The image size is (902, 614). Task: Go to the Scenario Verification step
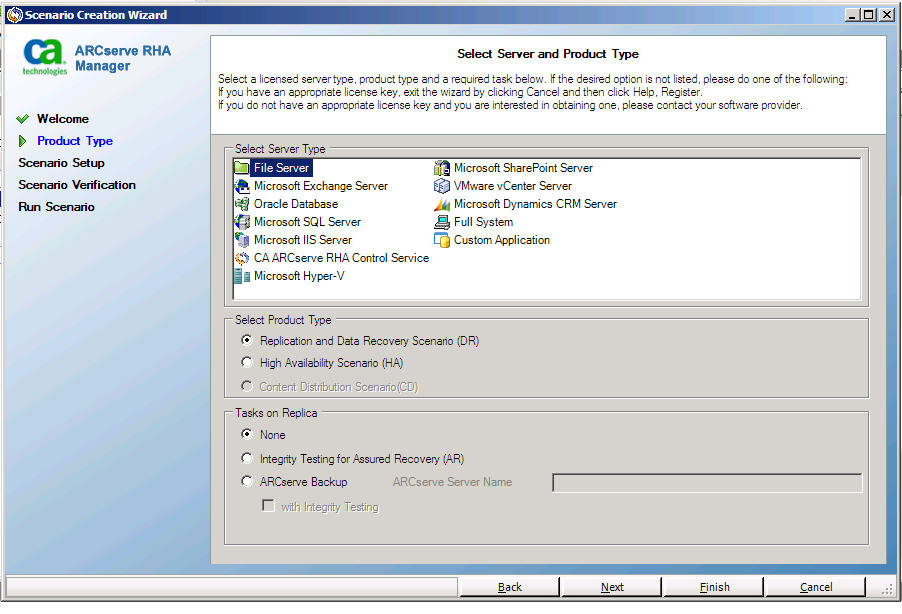point(77,184)
